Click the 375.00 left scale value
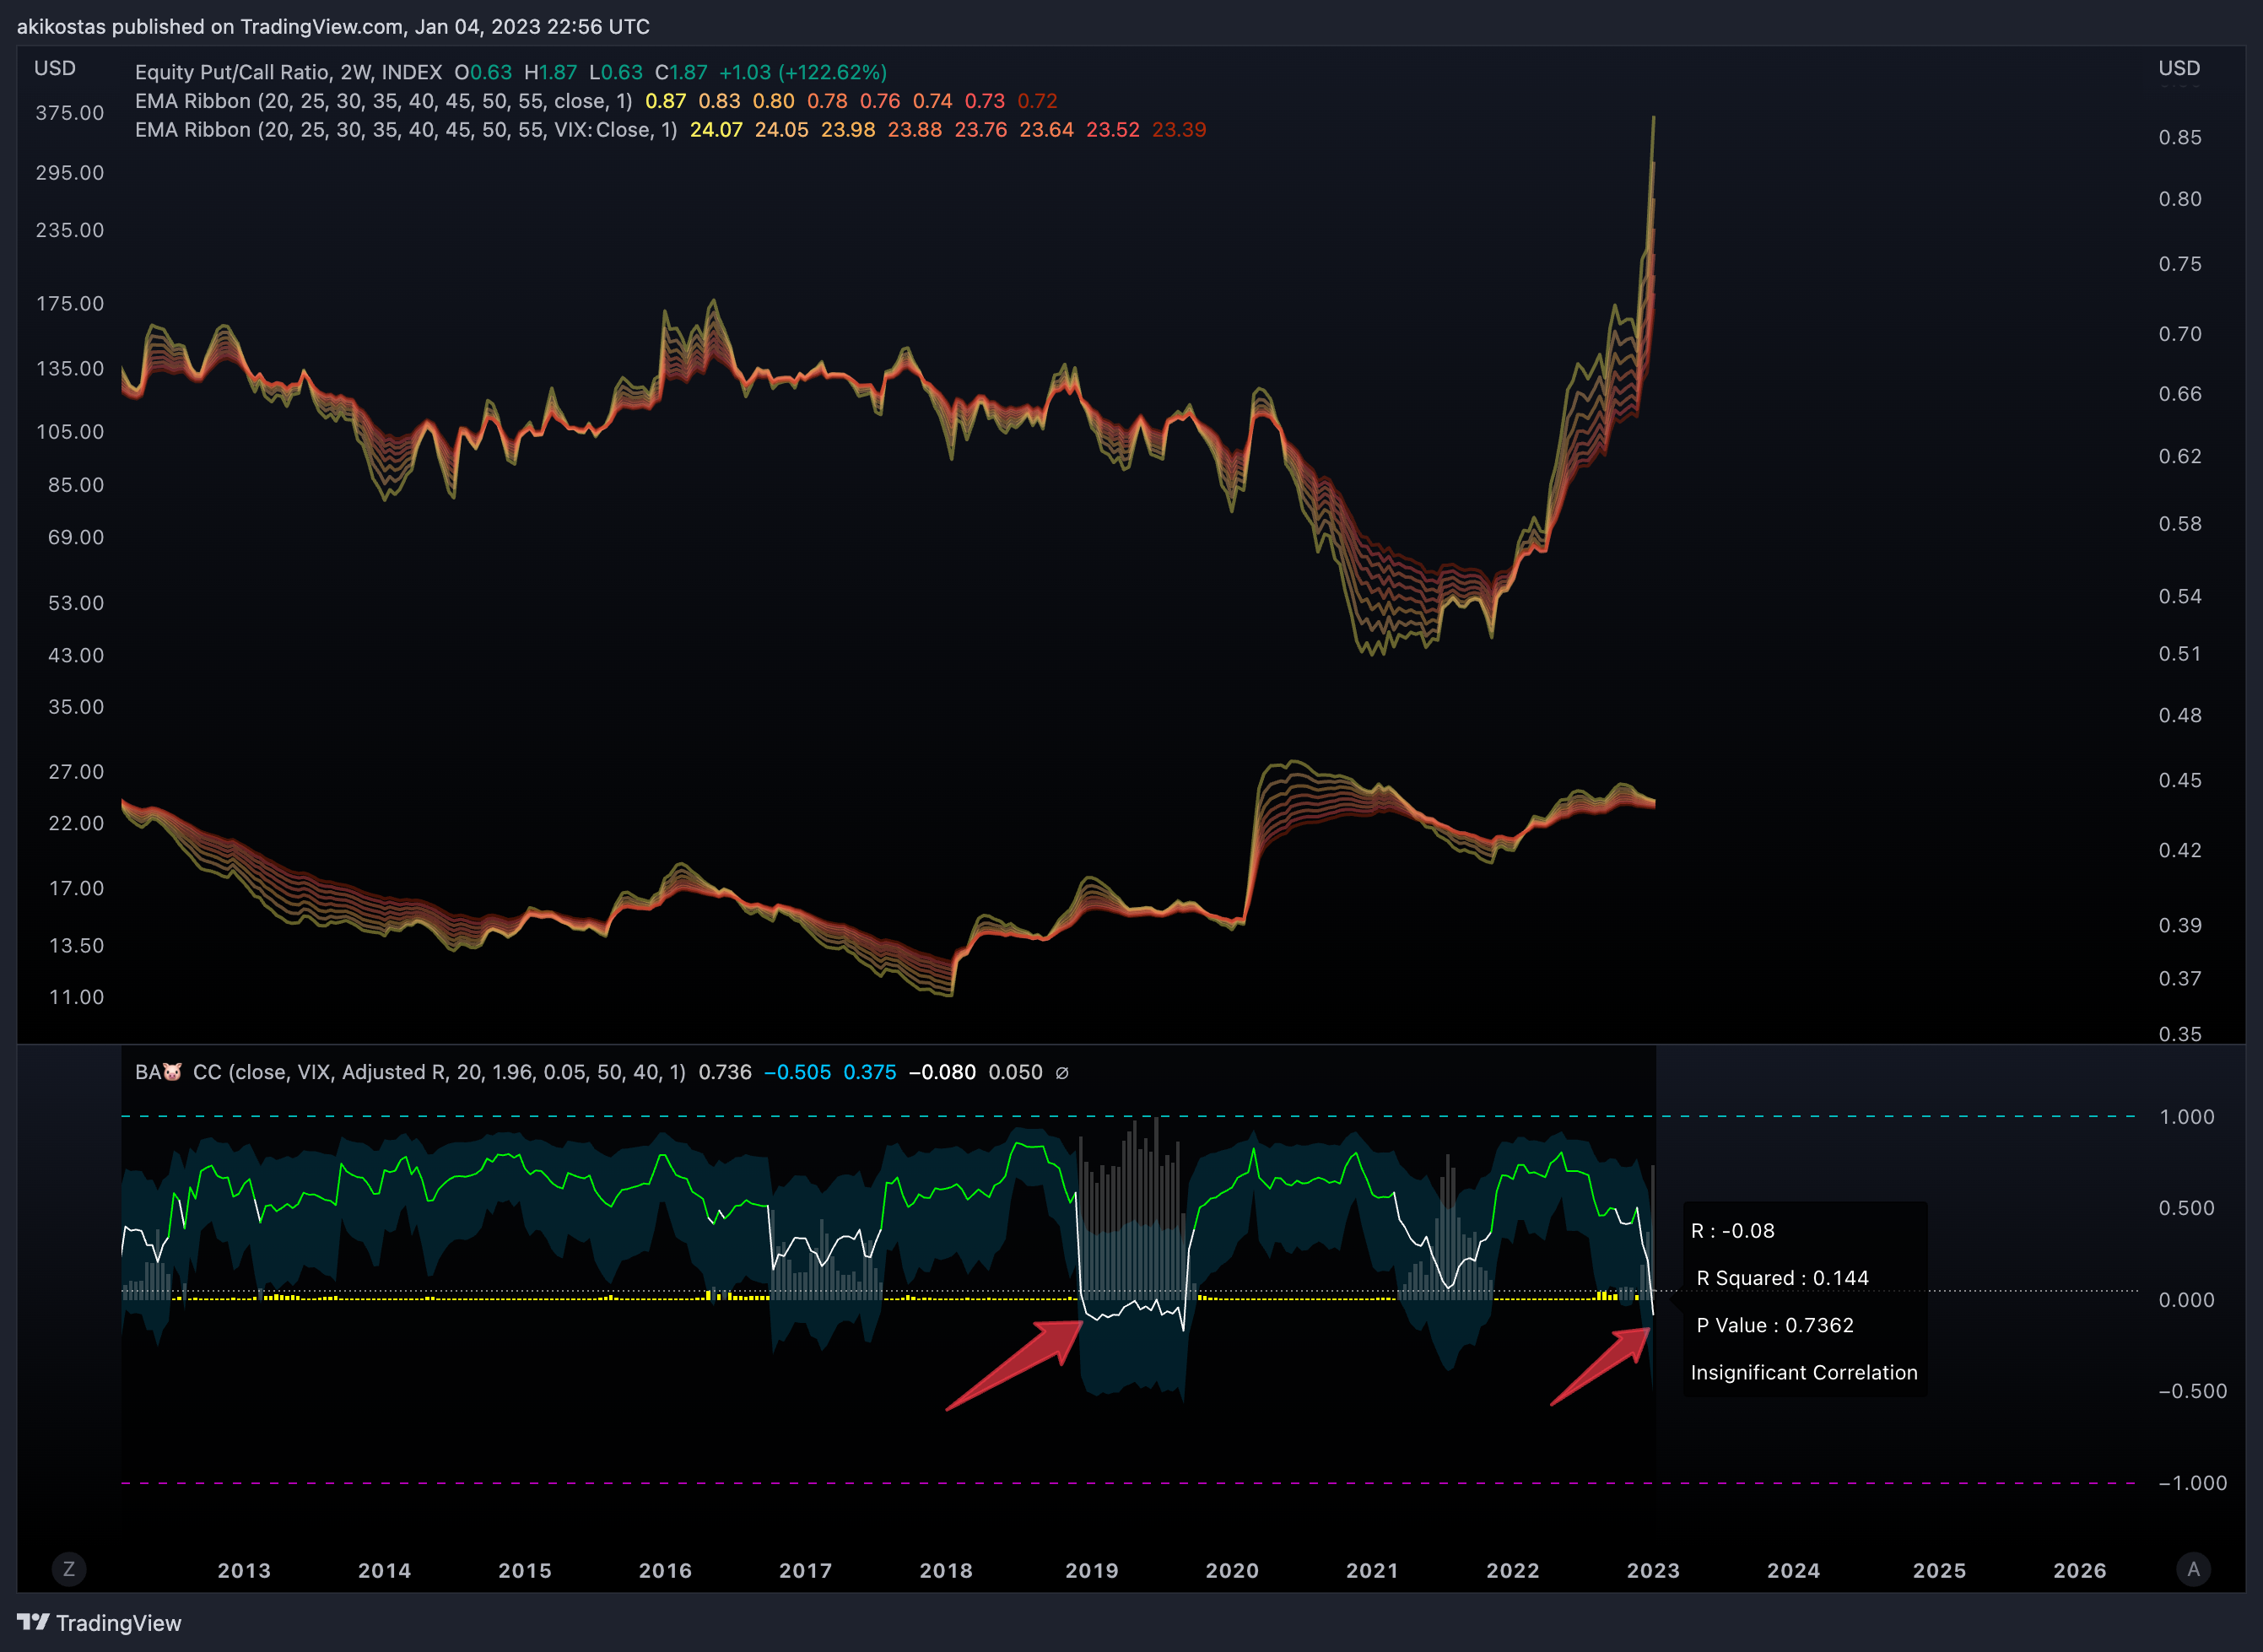This screenshot has height=1652, width=2263. pos(70,113)
